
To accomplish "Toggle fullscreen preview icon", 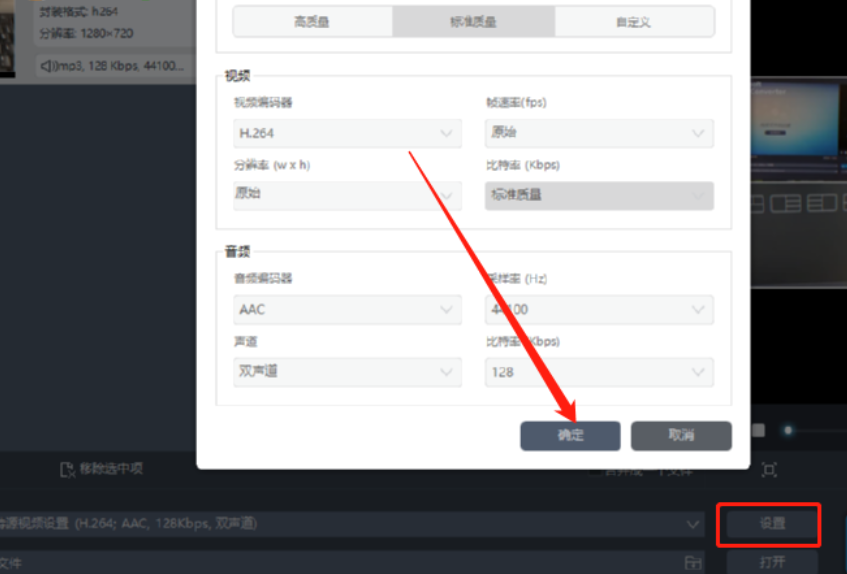I will tap(769, 469).
